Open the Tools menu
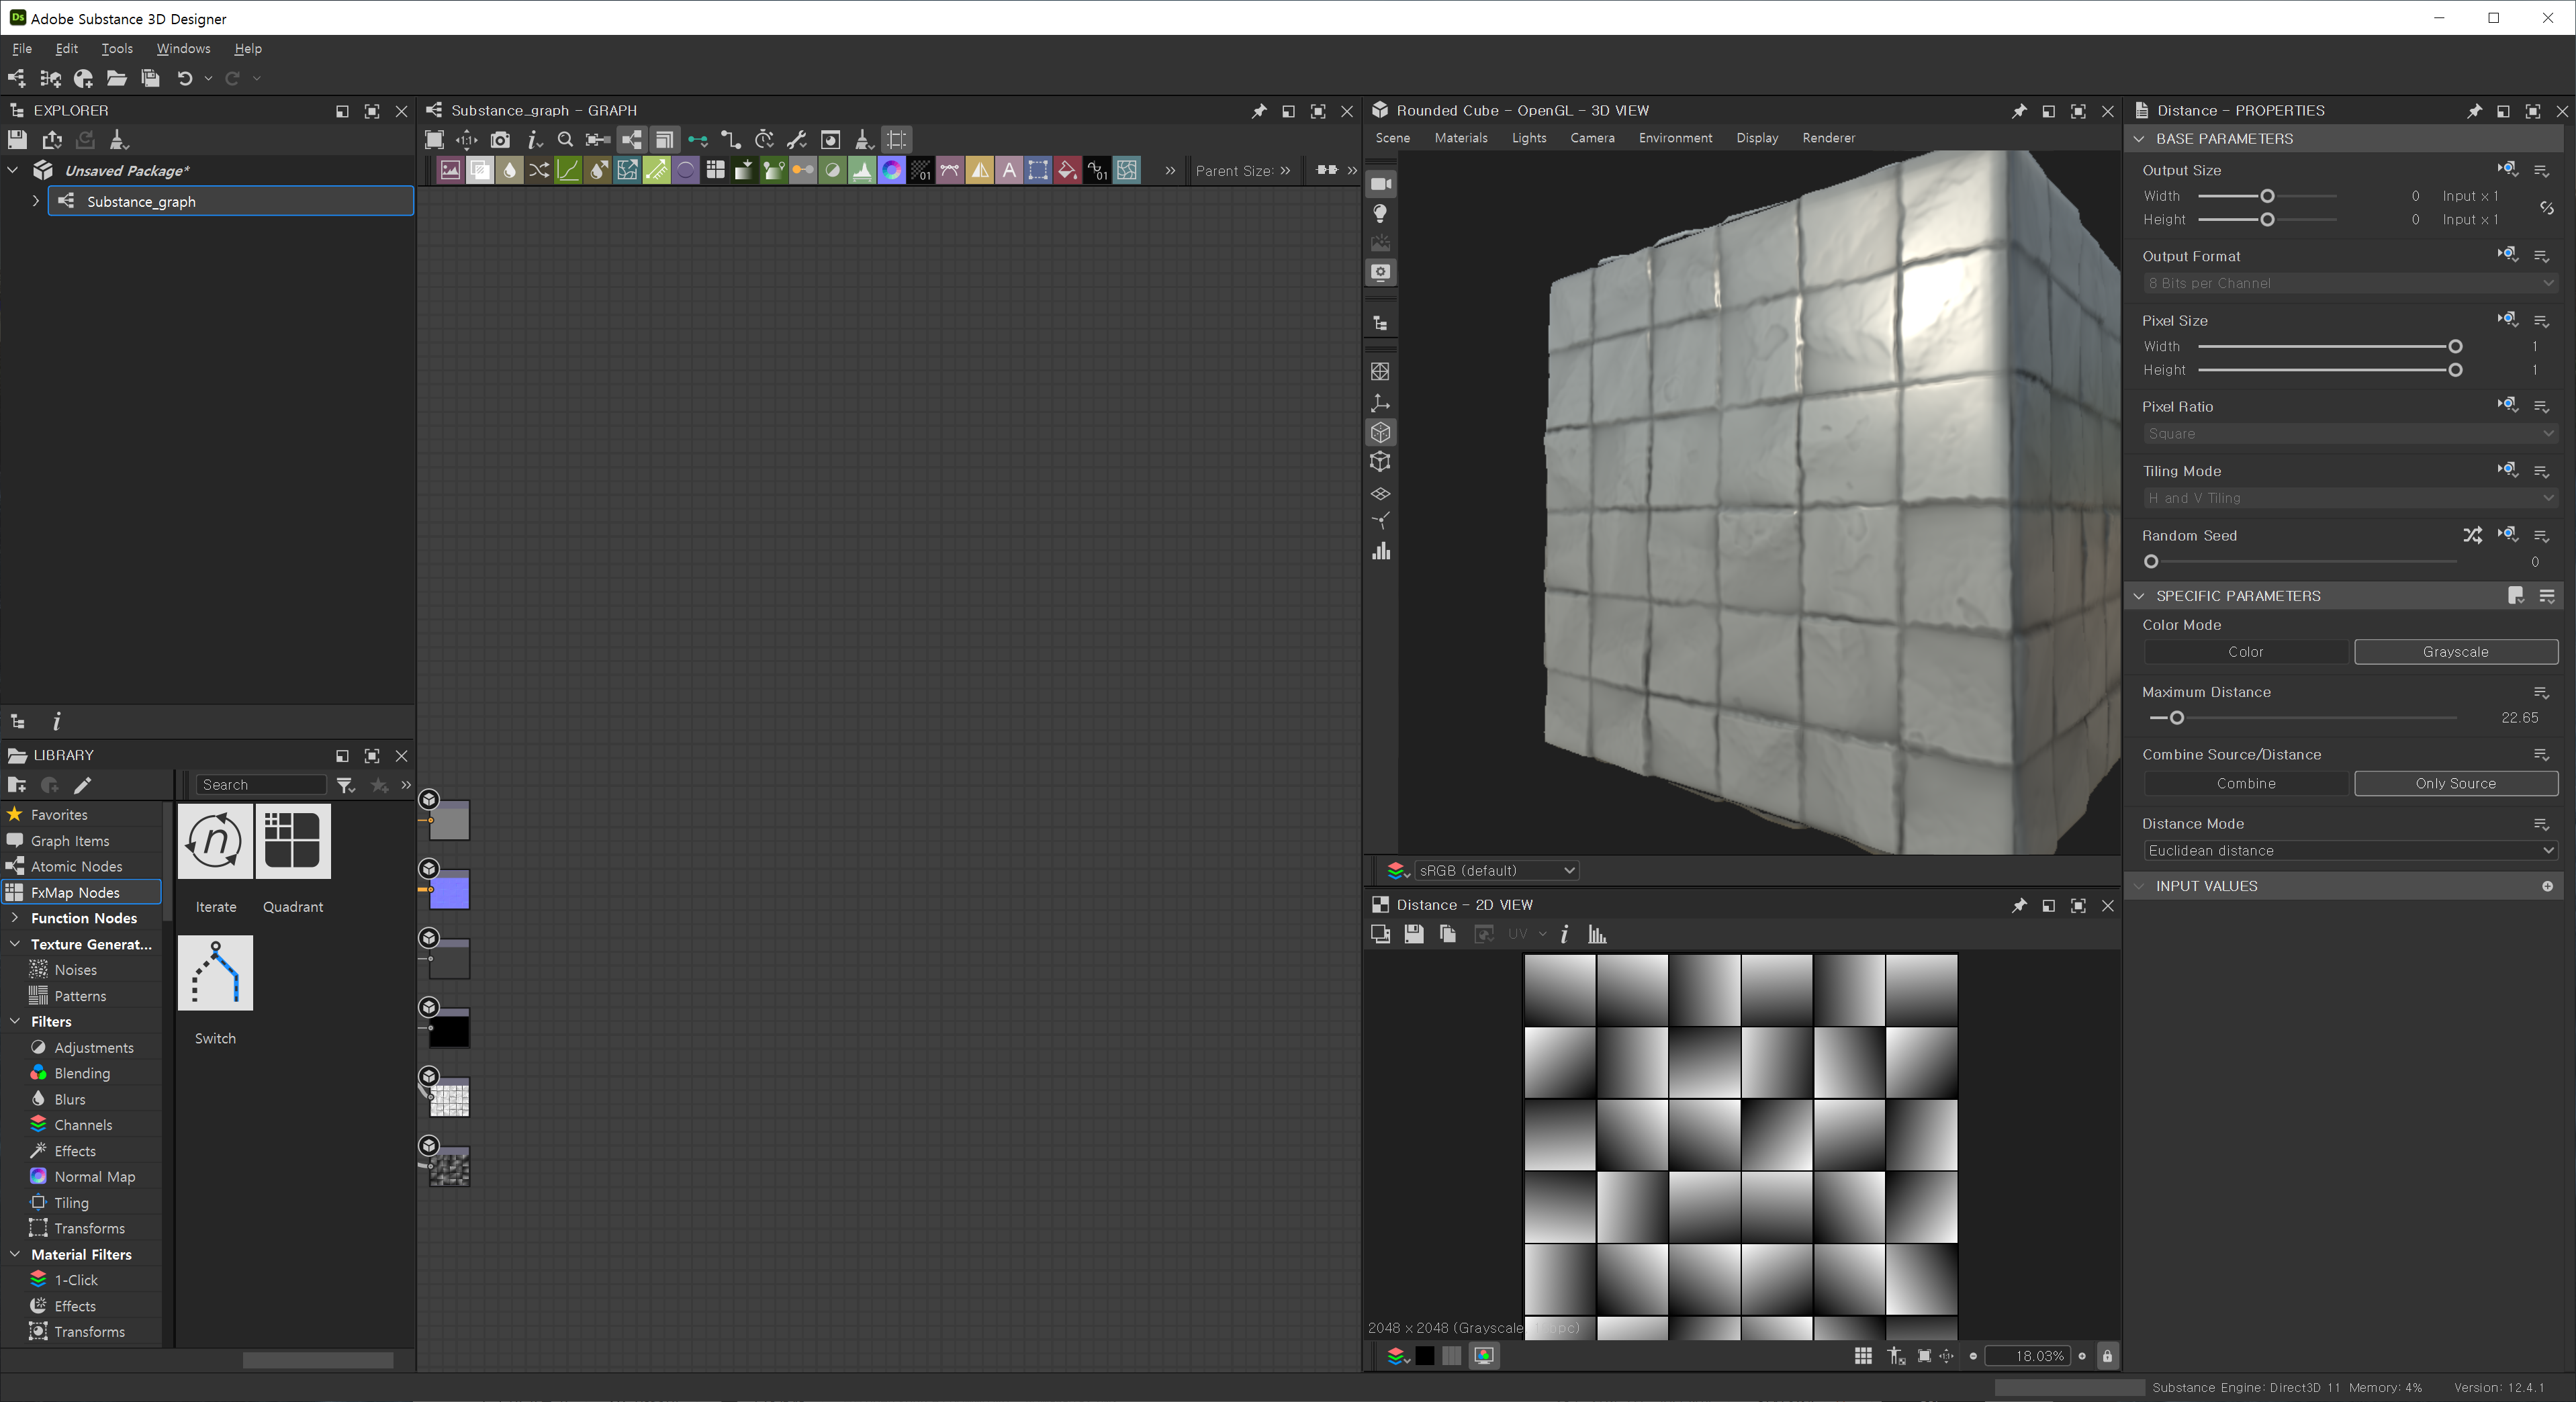 coord(116,48)
